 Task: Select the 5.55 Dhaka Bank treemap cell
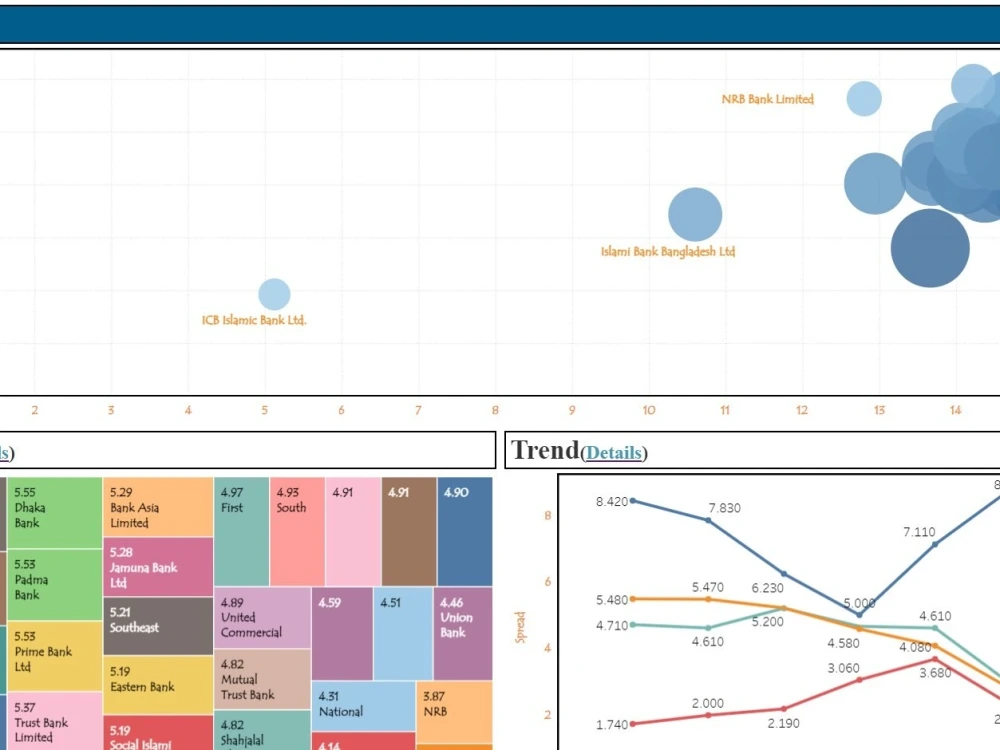(x=54, y=513)
